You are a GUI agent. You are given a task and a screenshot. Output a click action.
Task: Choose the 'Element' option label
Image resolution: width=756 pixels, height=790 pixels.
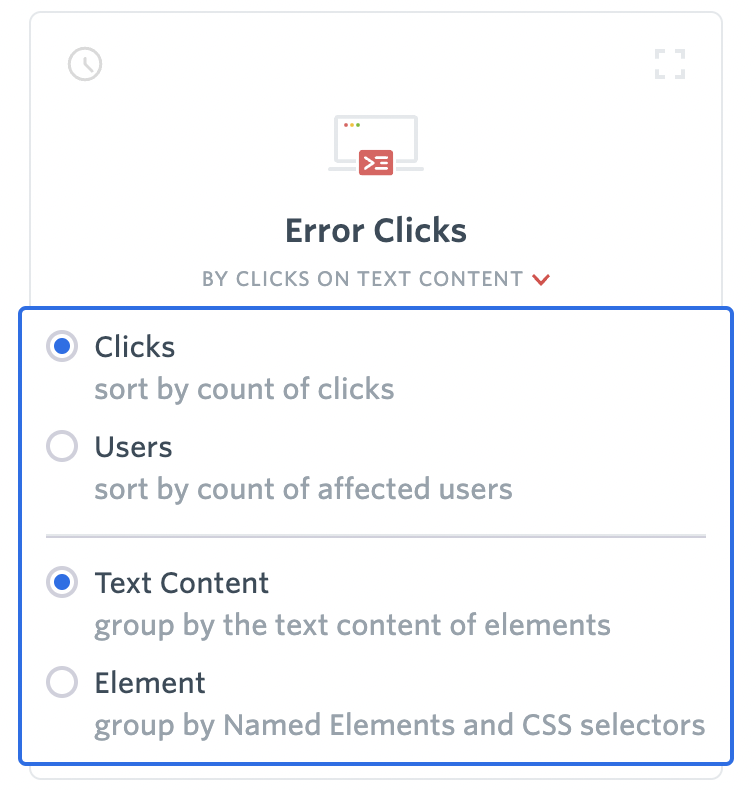click(x=150, y=683)
